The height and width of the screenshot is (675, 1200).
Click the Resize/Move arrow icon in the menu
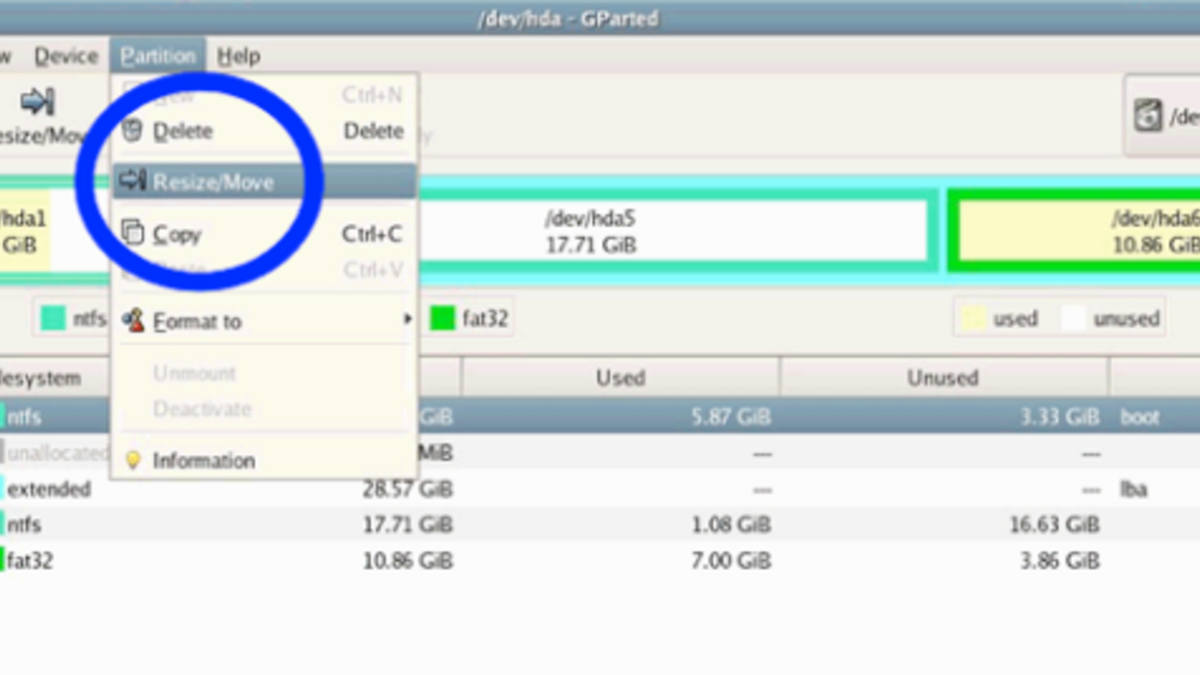coord(132,181)
